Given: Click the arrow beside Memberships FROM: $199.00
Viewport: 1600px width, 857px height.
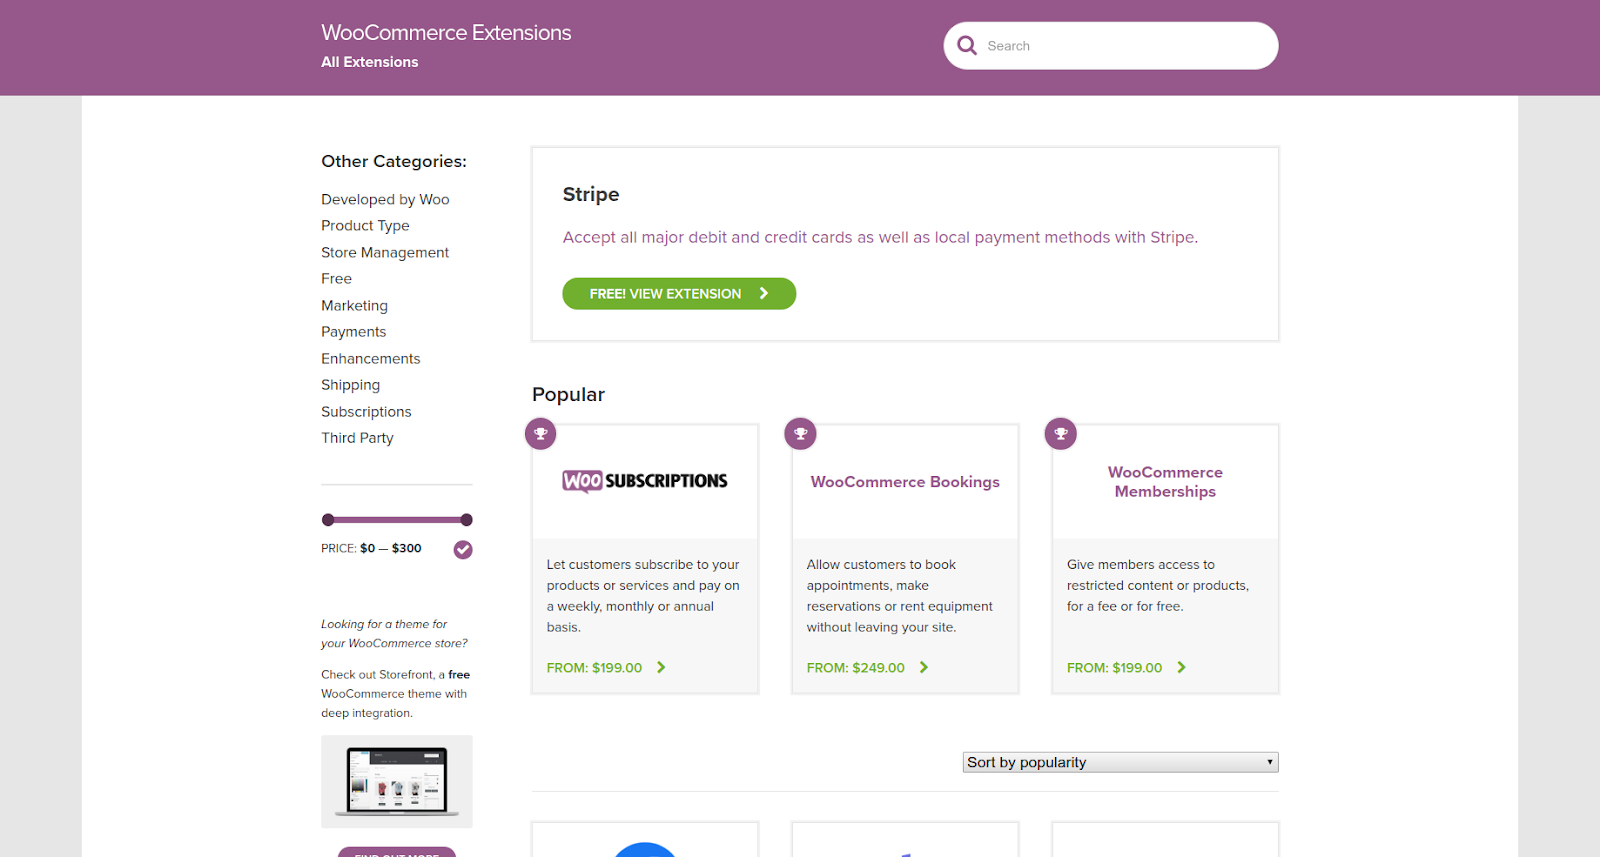Looking at the screenshot, I should pos(1181,667).
